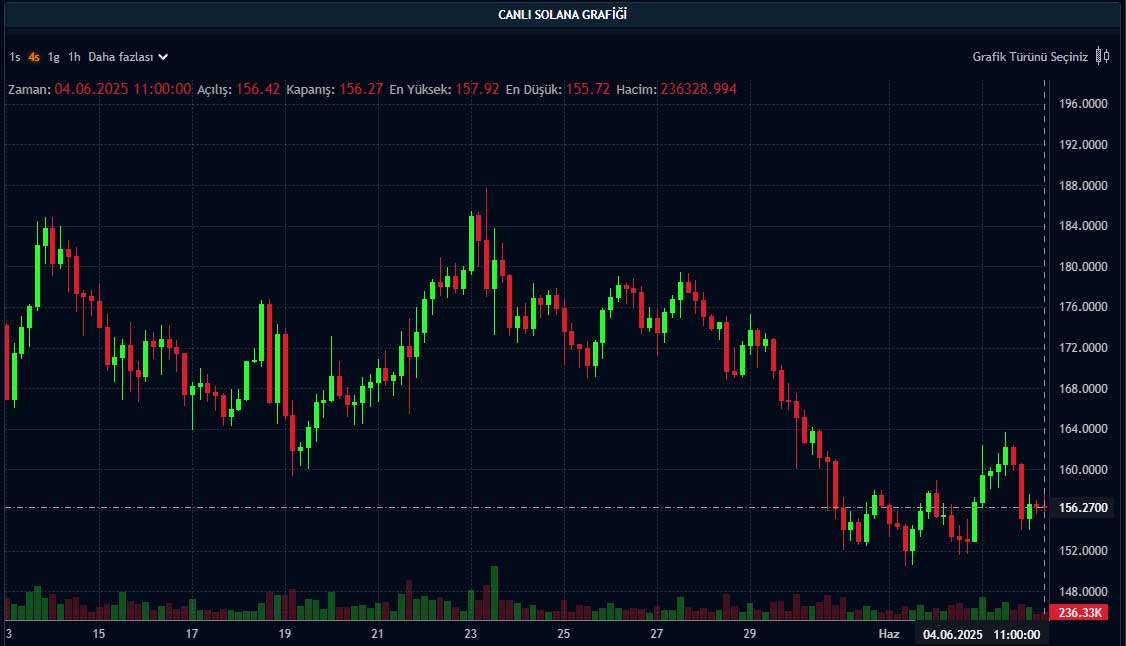Select the Hacim value 236328.994

[x=699, y=89]
